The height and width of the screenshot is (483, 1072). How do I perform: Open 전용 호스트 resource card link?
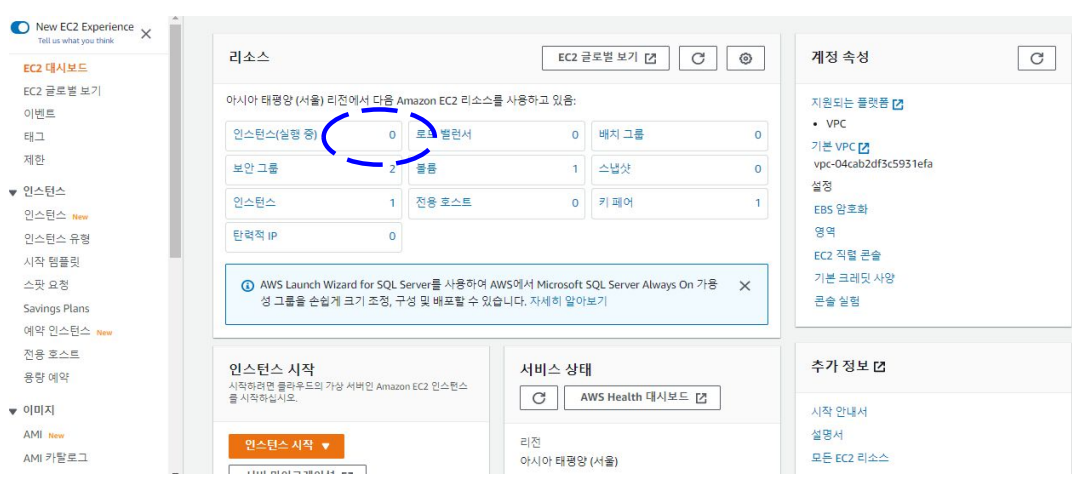coord(444,203)
